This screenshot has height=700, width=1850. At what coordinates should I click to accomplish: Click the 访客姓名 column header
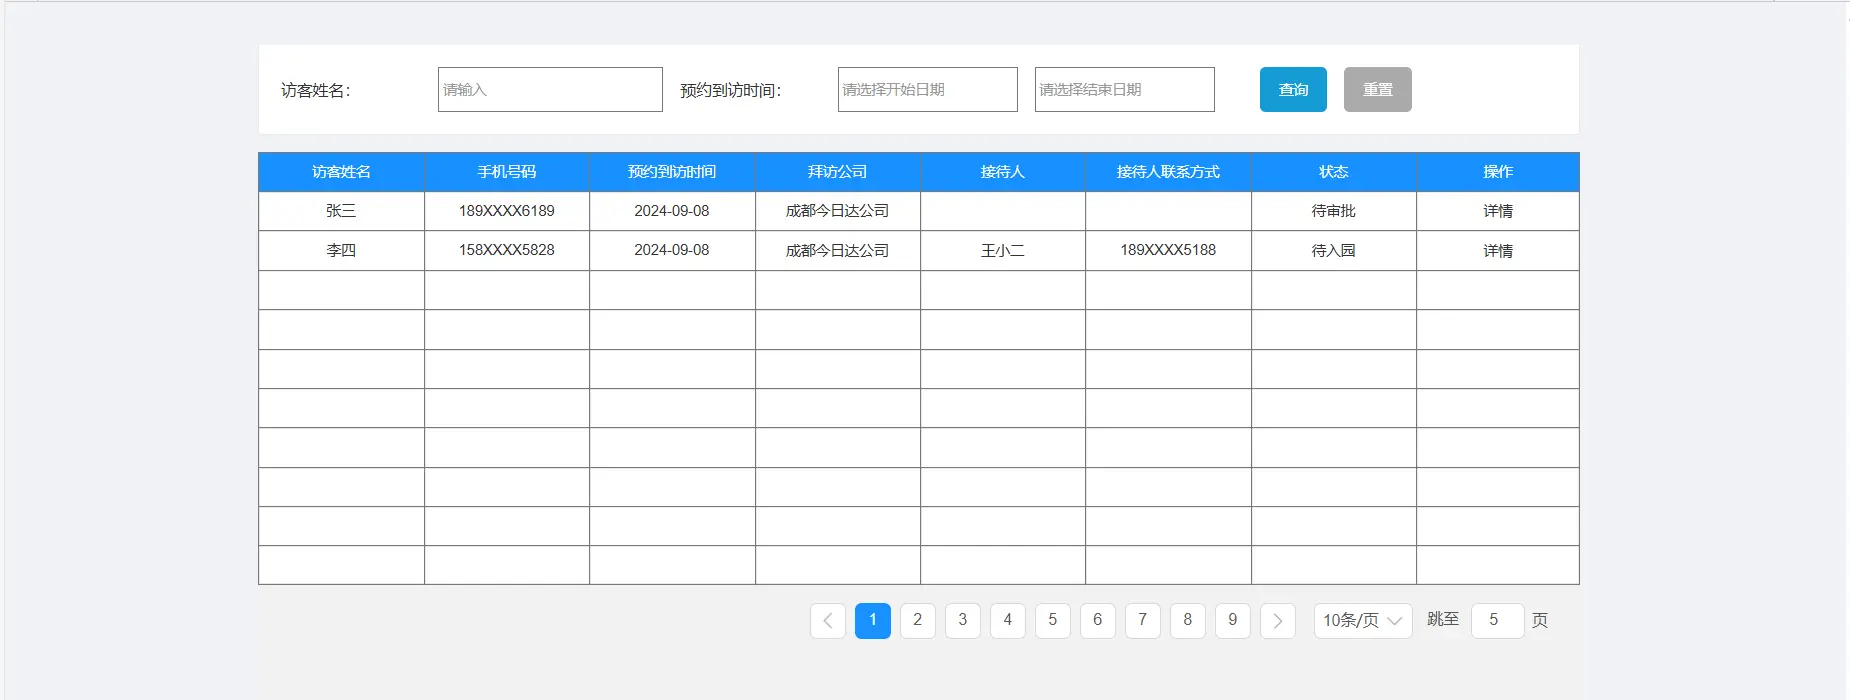(x=341, y=172)
